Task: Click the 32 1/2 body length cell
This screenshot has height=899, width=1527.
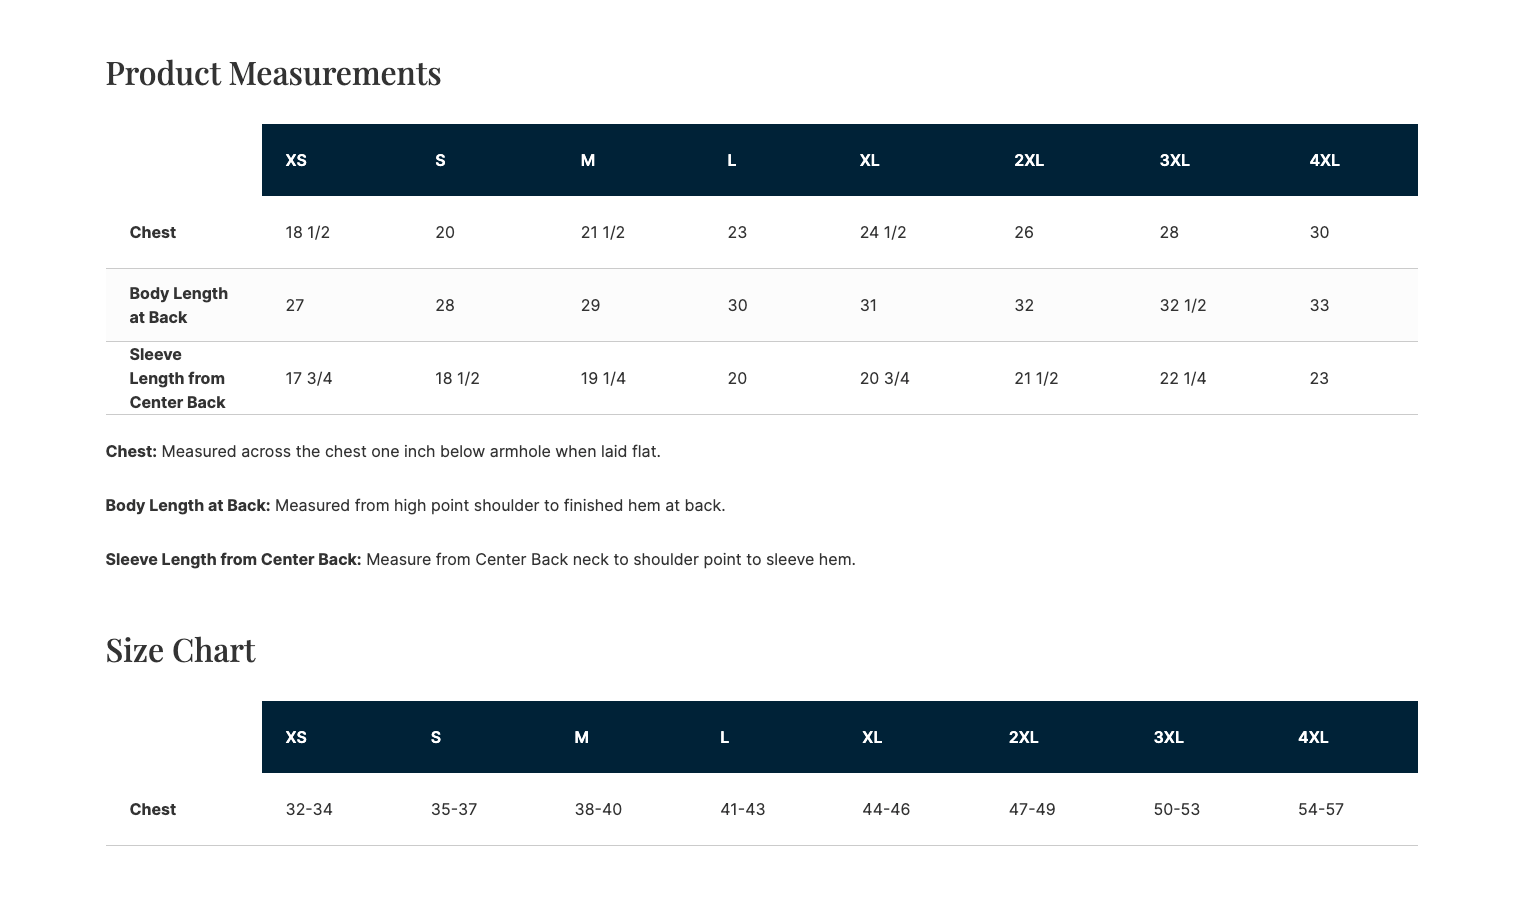Action: (x=1182, y=305)
